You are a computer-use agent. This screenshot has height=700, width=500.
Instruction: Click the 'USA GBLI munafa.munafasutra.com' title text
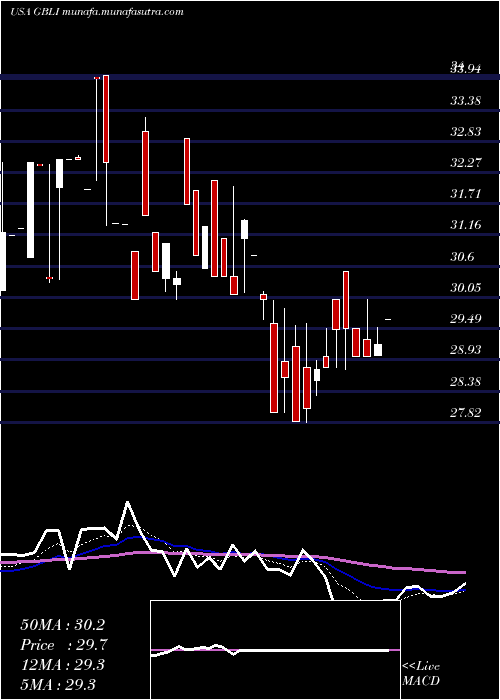point(97,12)
